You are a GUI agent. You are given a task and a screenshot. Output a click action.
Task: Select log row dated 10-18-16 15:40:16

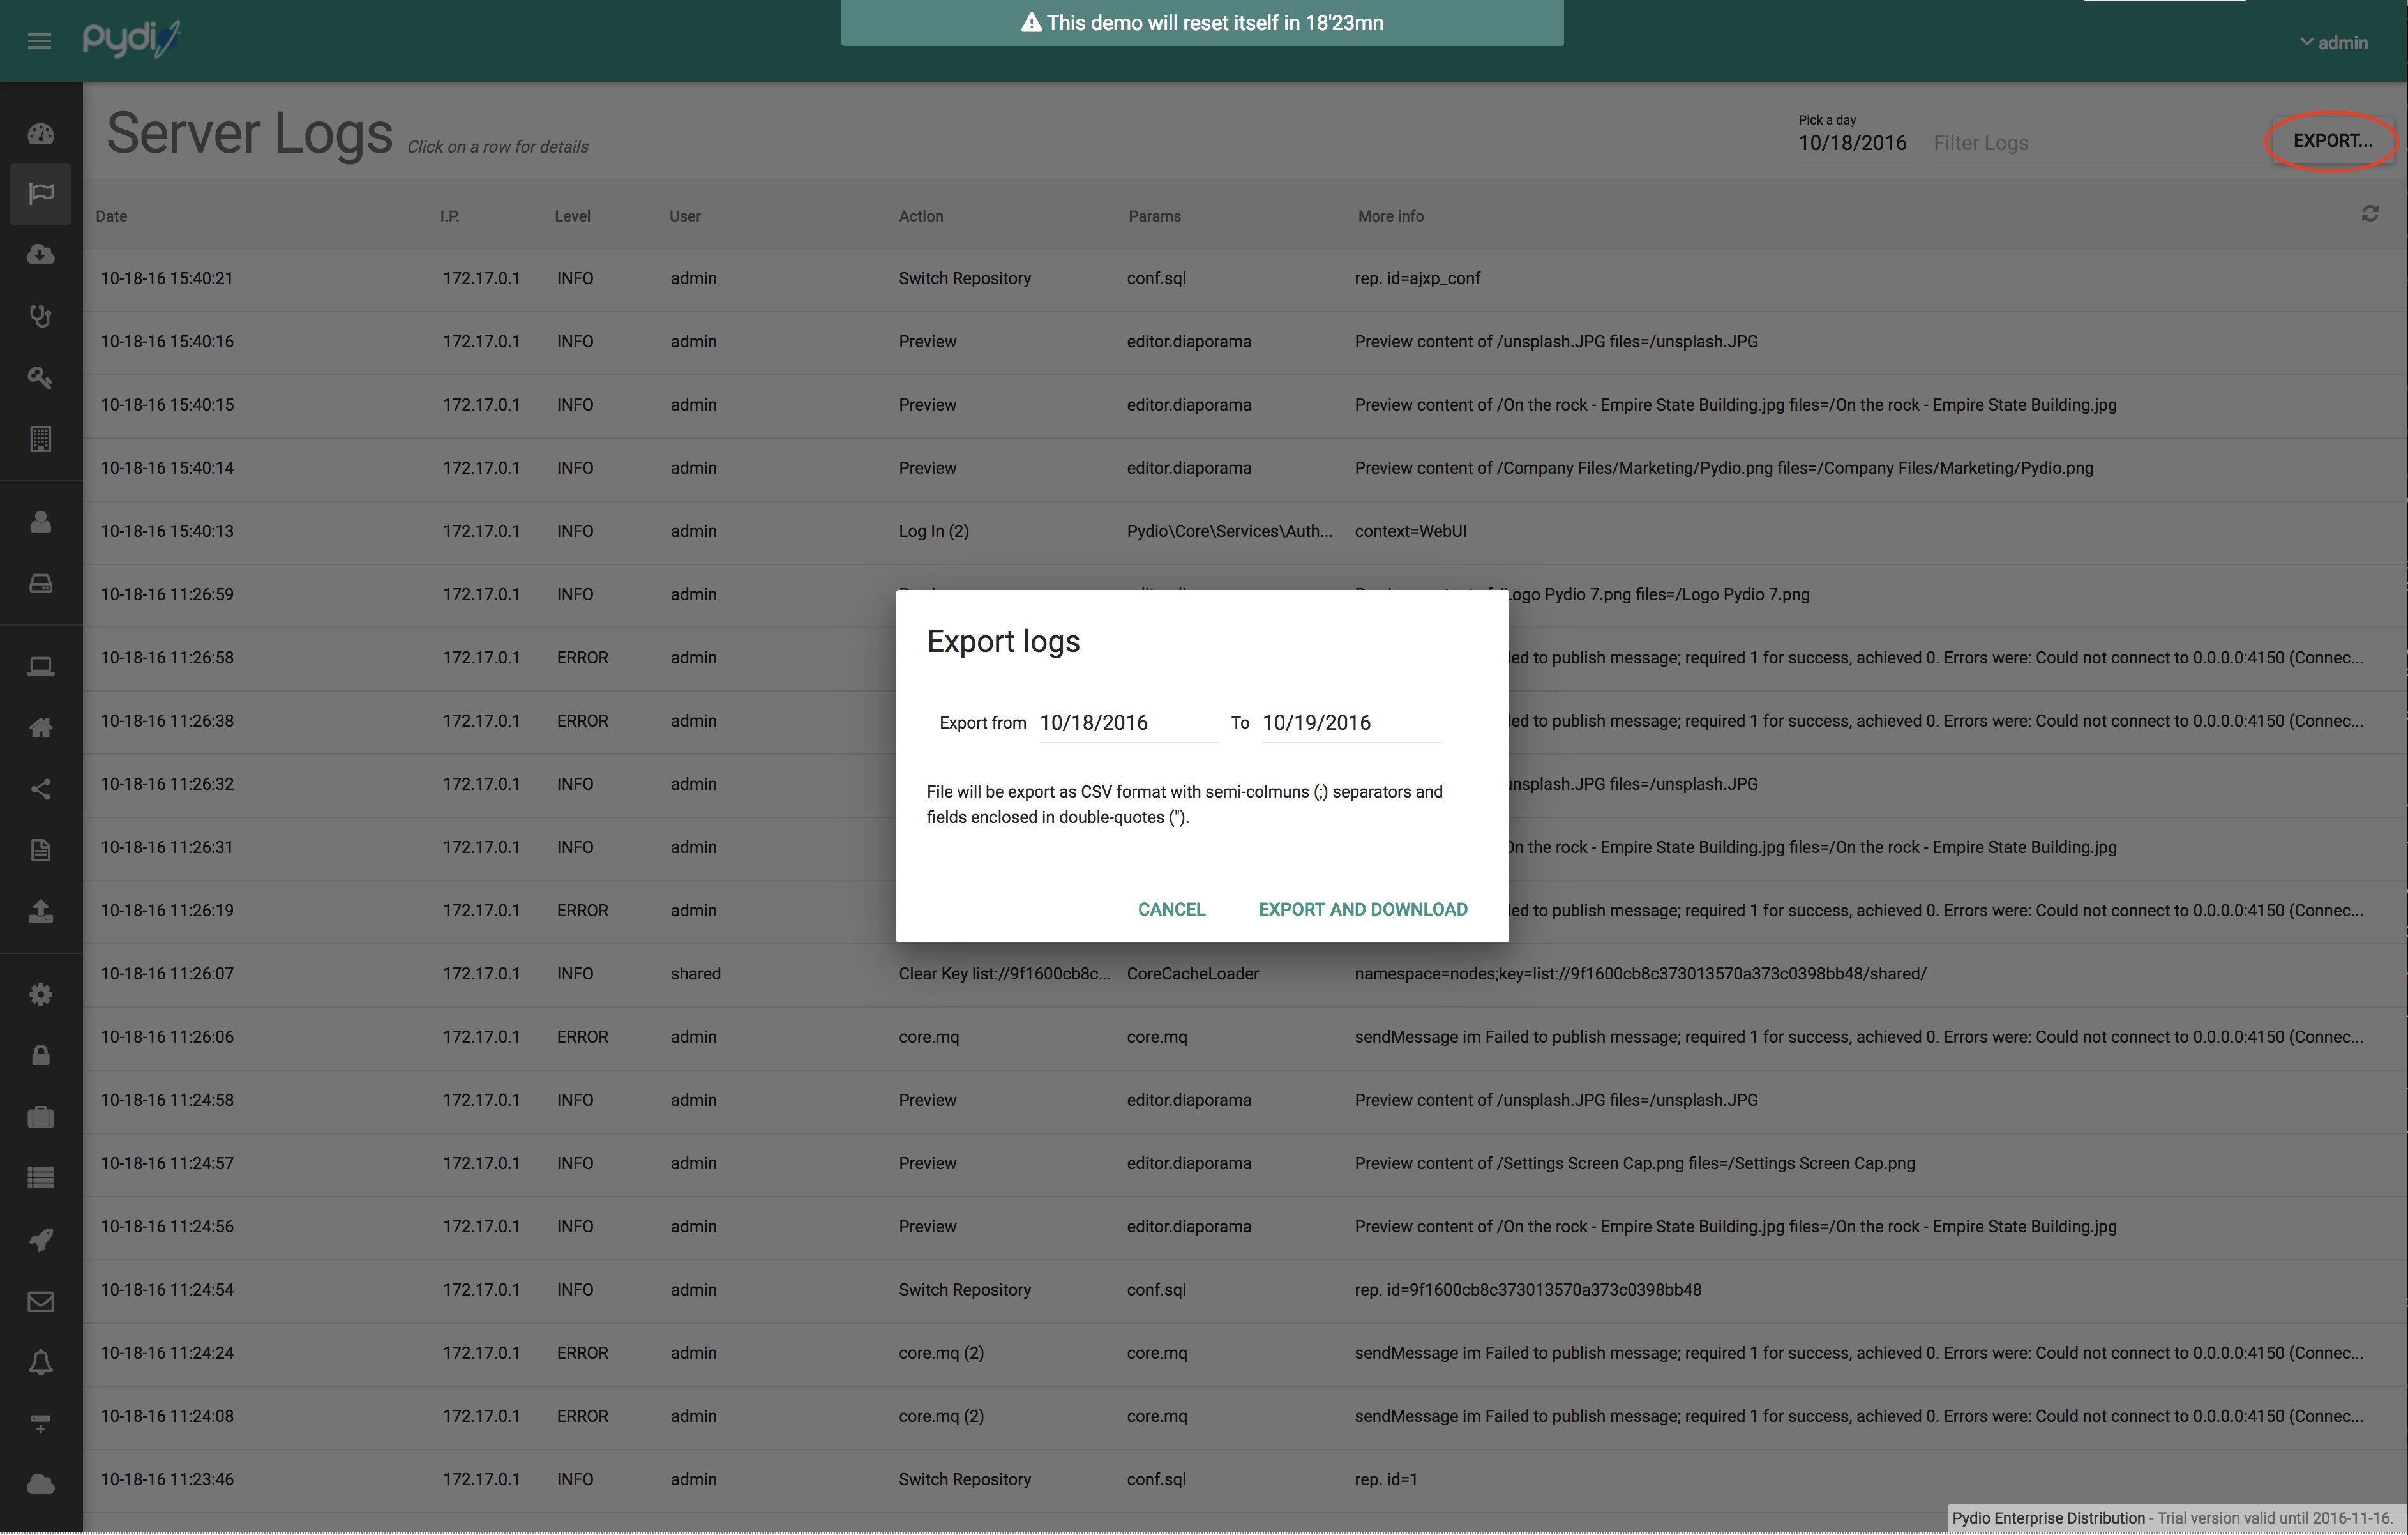[x=1245, y=342]
